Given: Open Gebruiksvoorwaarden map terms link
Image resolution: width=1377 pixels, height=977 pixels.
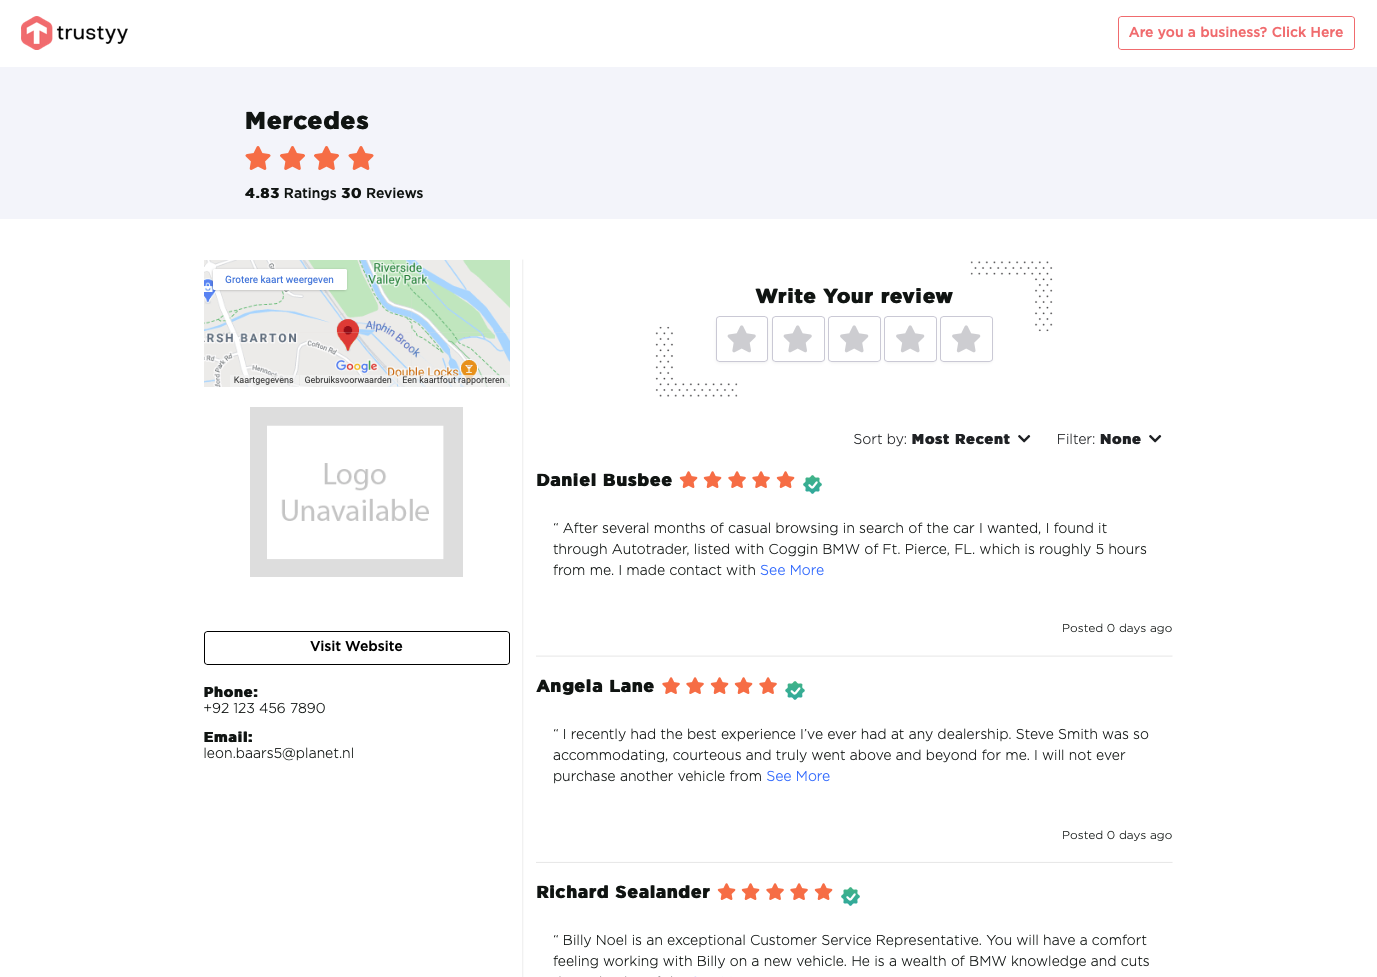Looking at the screenshot, I should click(348, 380).
